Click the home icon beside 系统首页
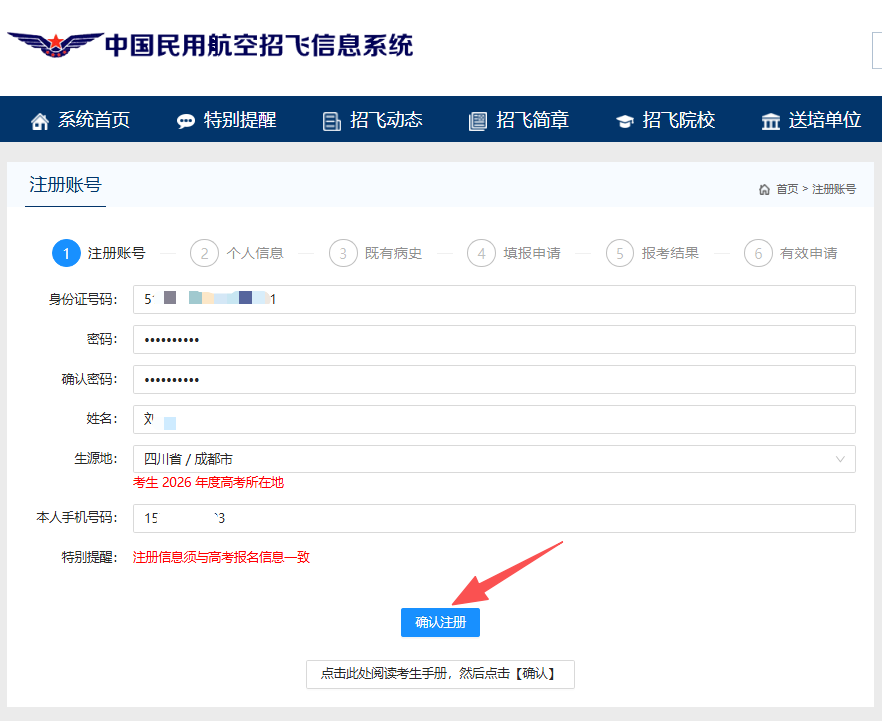The image size is (882, 721). coord(40,121)
